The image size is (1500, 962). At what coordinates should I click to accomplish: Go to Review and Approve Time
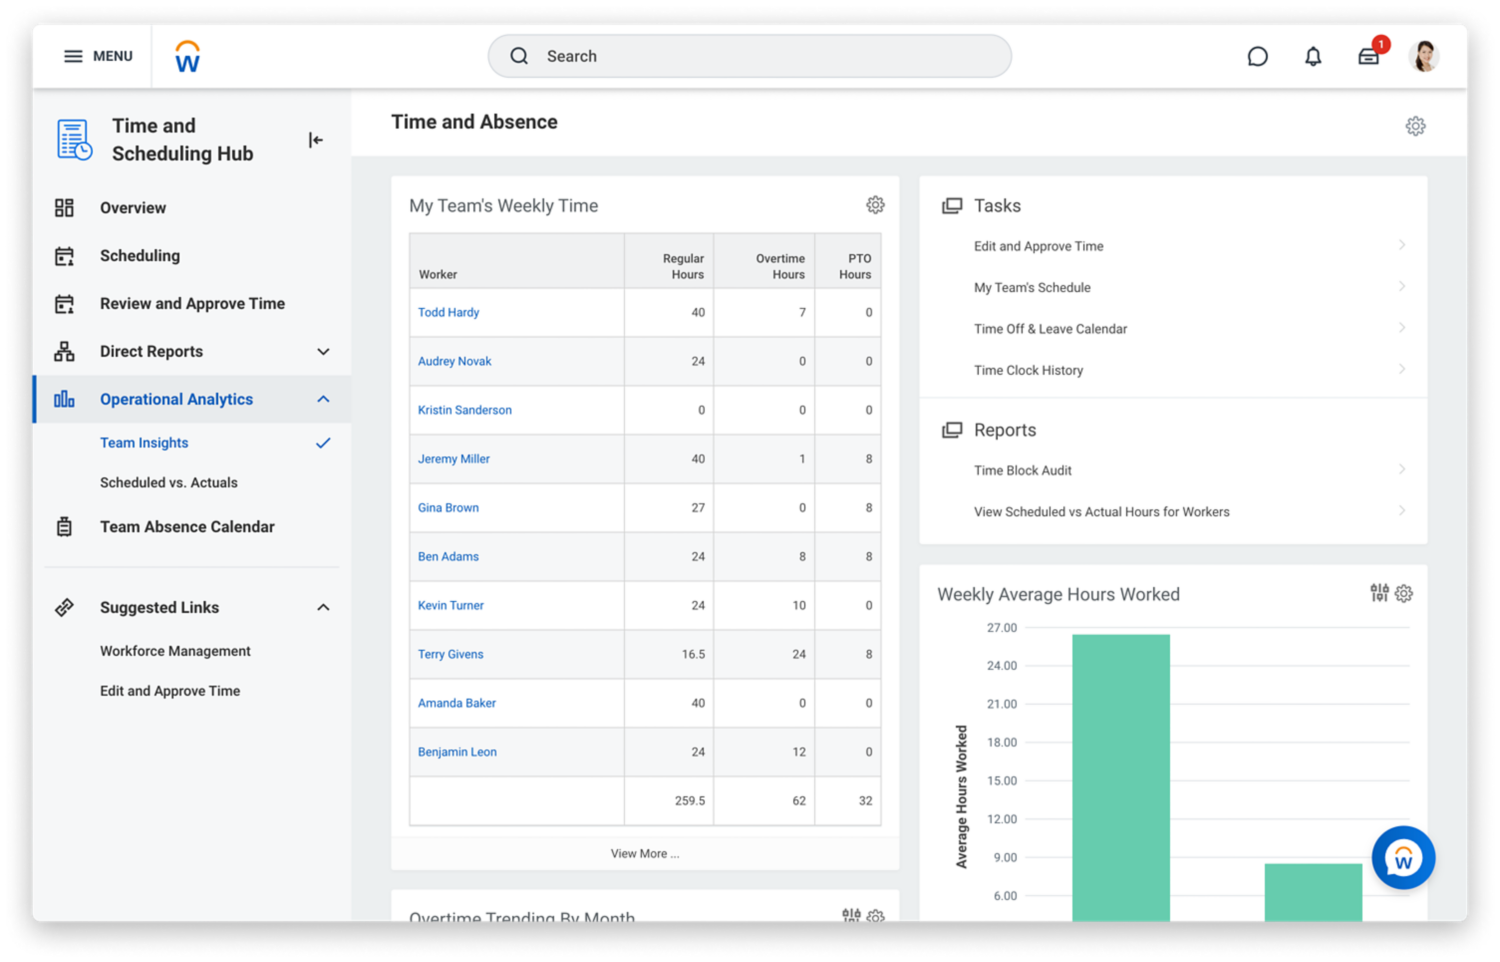point(192,304)
